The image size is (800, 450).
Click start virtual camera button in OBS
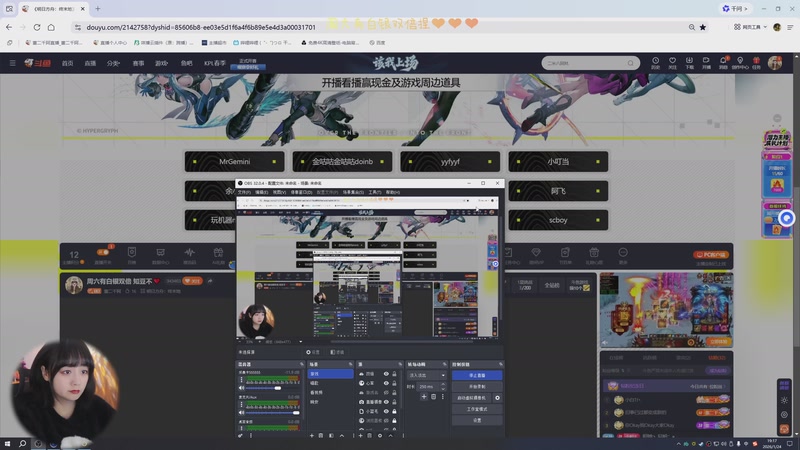(471, 398)
